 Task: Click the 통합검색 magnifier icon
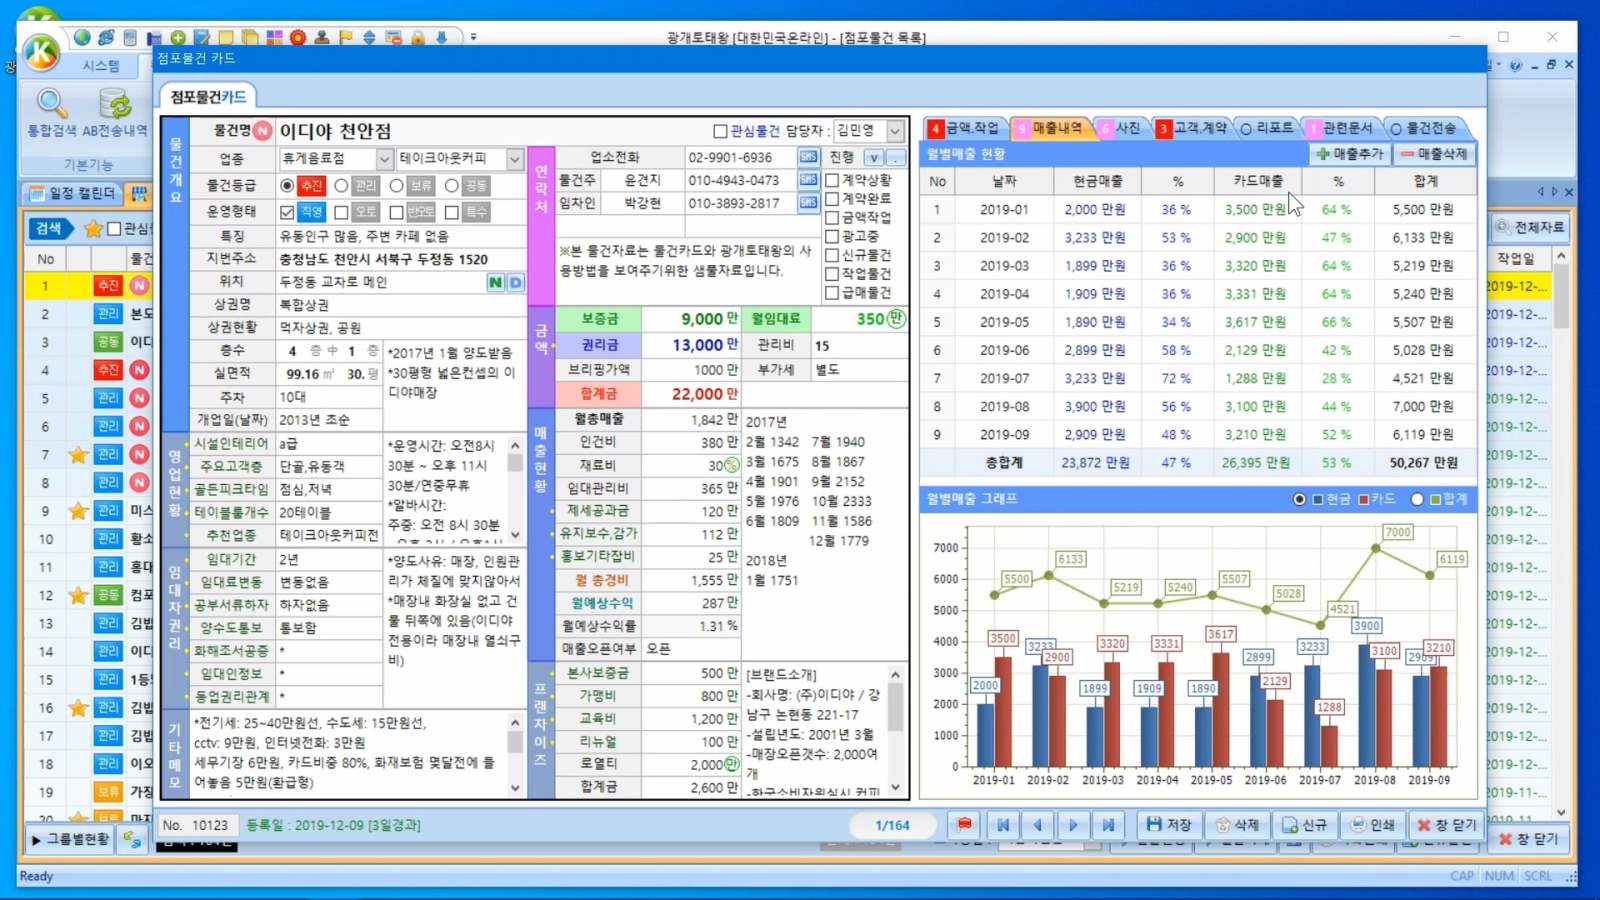tap(51, 104)
